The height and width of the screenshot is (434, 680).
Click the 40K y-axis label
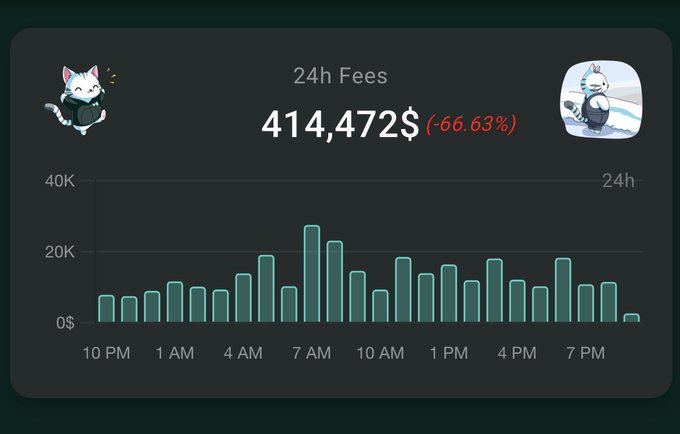60,181
